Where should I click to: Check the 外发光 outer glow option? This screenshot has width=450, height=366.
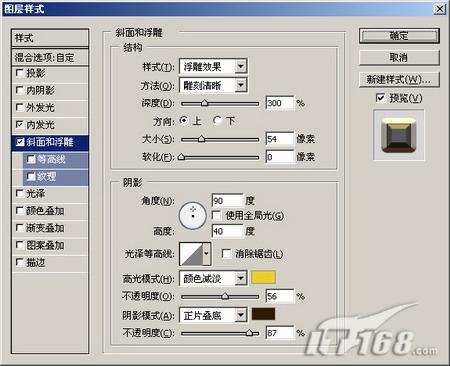pyautogui.click(x=19, y=107)
